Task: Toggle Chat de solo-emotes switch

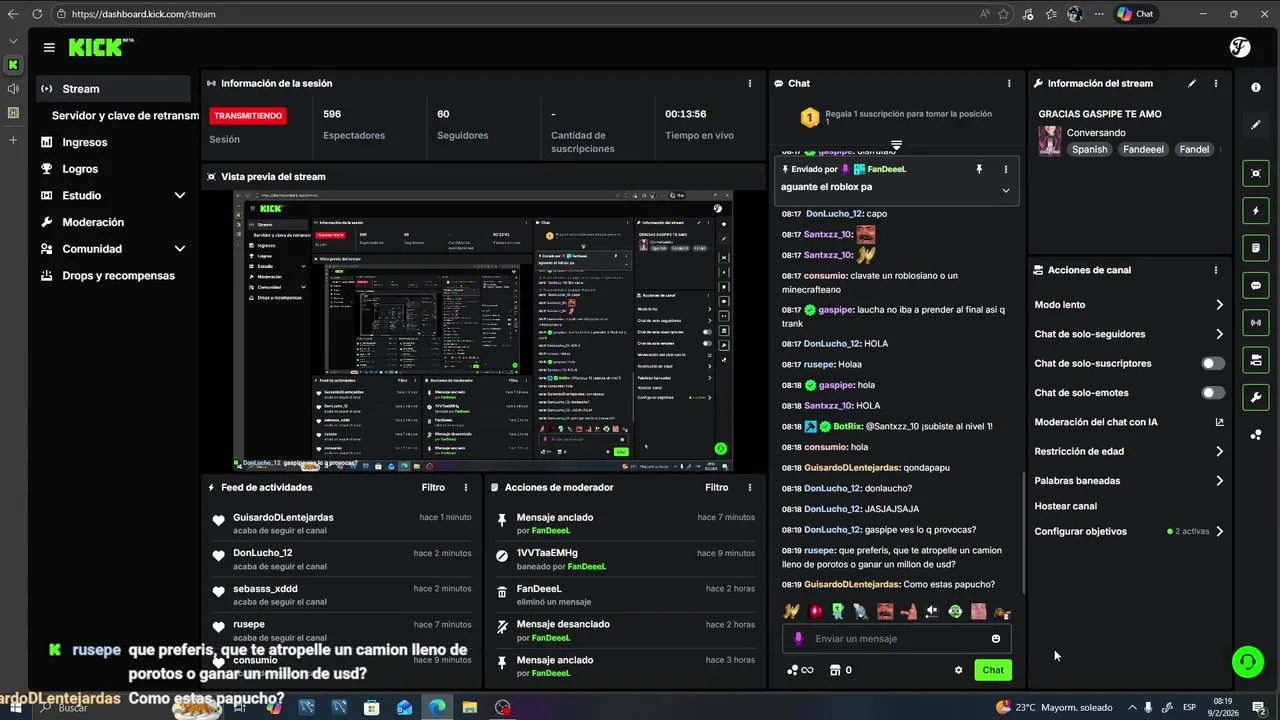Action: [1213, 393]
